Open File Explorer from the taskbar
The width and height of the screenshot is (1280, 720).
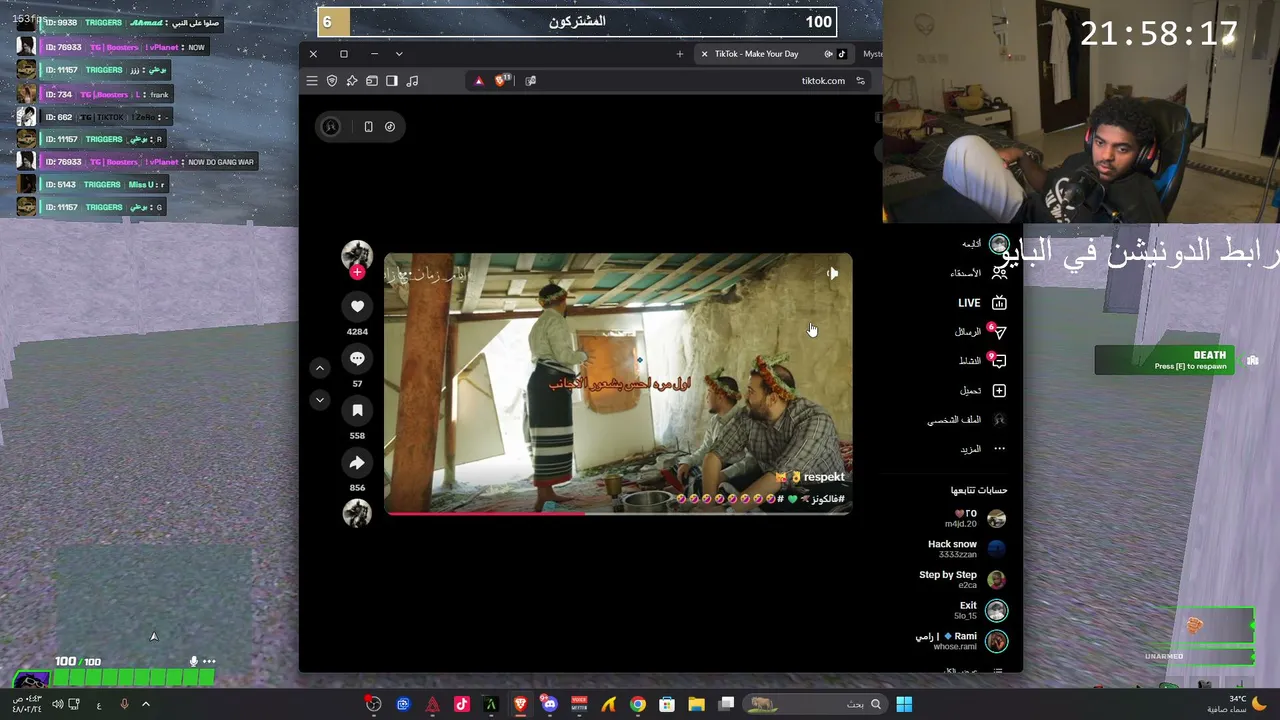point(696,704)
